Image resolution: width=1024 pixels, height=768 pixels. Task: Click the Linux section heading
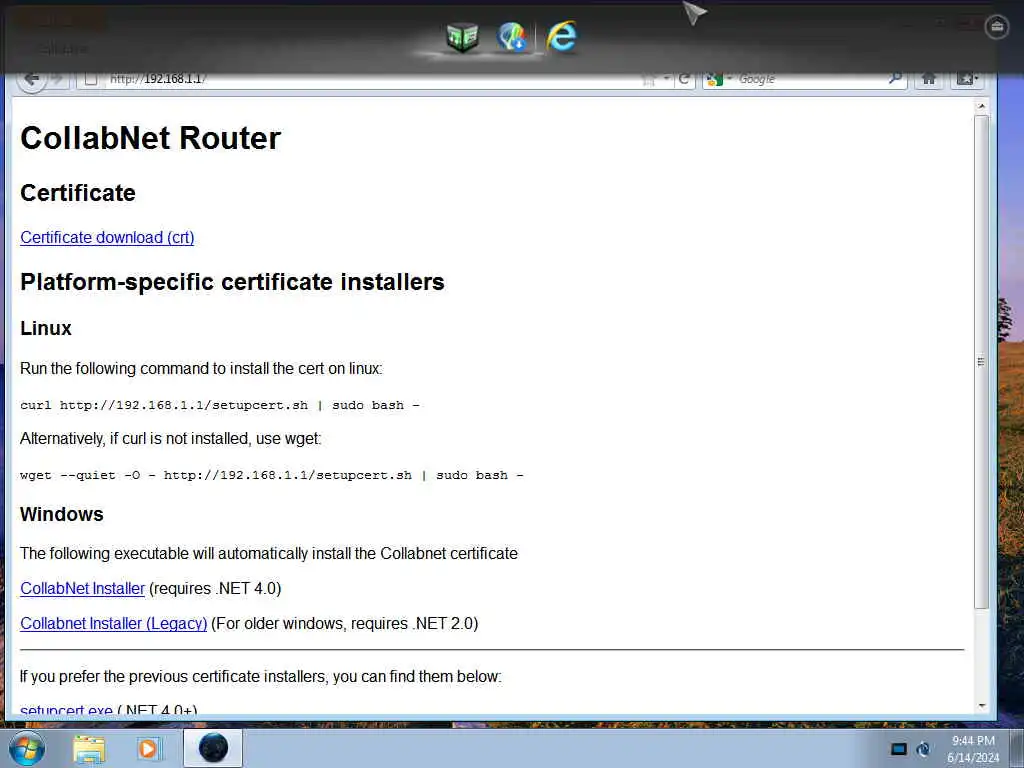click(46, 328)
